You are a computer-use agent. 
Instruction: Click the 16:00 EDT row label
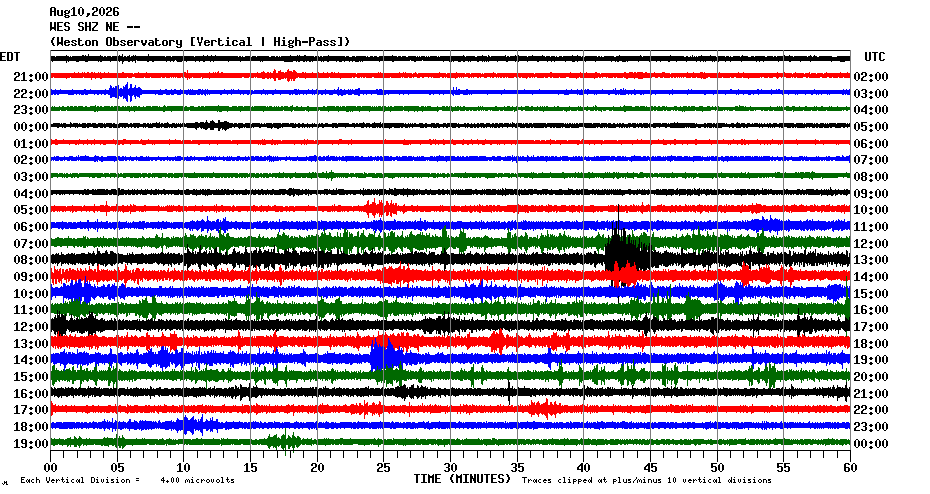[31, 394]
